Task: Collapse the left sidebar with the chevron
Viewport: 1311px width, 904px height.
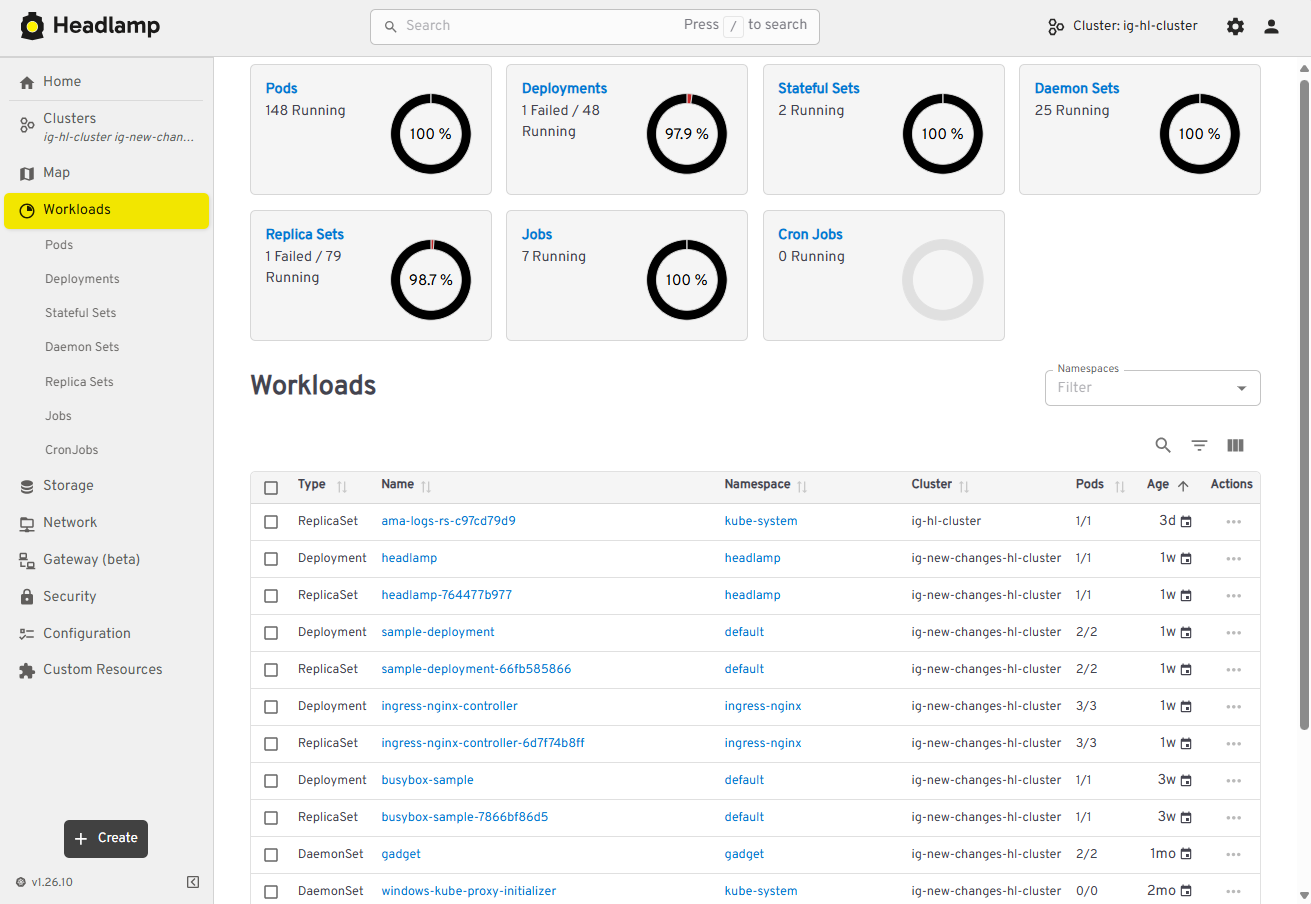Action: coord(193,882)
